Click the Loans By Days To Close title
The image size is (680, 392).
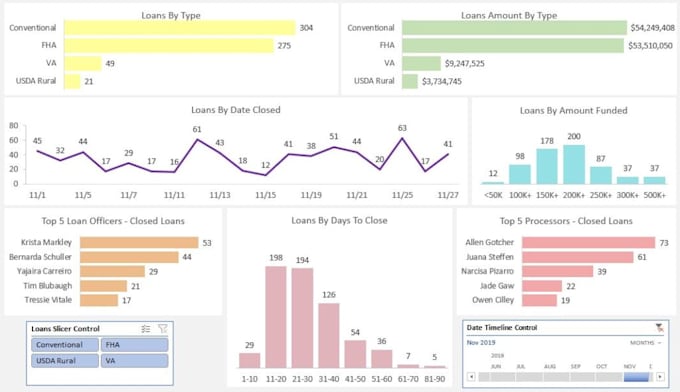(x=339, y=221)
